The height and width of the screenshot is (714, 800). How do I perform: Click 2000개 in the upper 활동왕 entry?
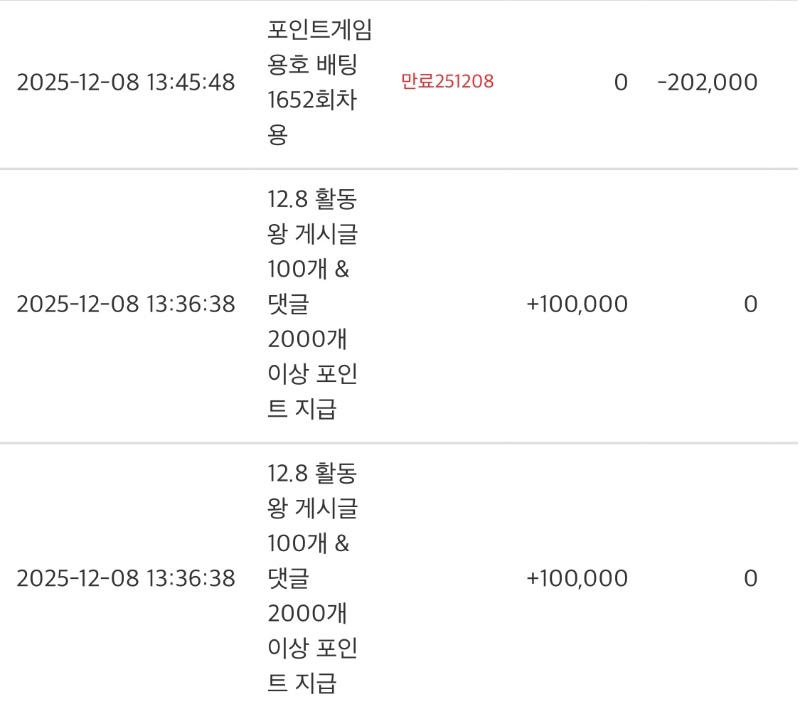tap(308, 339)
